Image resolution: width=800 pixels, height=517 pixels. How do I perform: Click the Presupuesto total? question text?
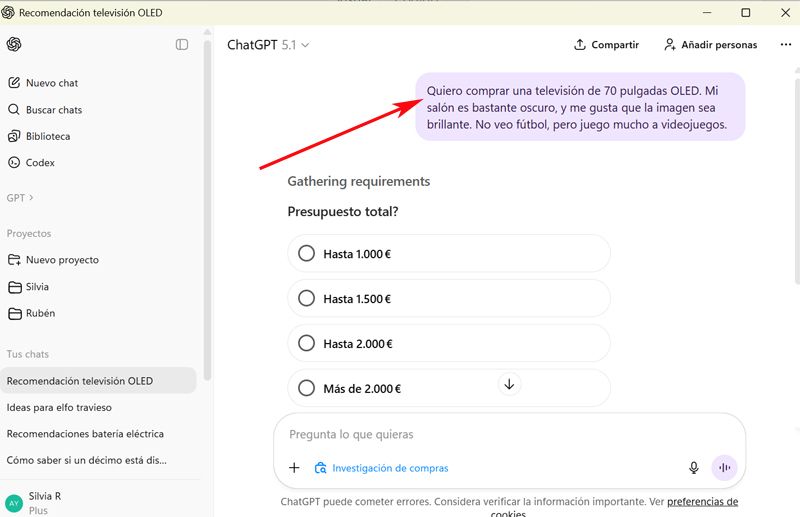pyautogui.click(x=343, y=211)
